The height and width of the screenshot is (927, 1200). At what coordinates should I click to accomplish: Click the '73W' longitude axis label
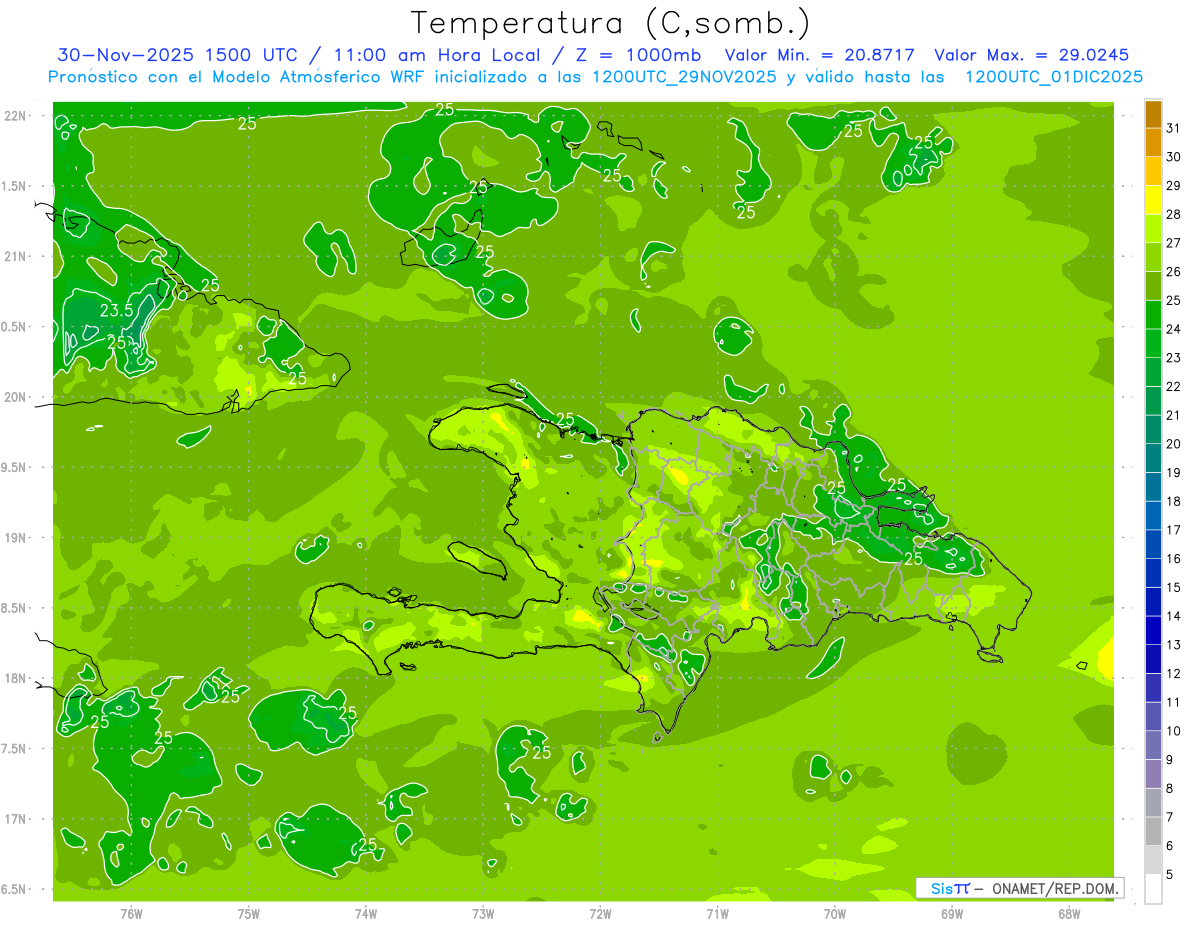[x=483, y=914]
